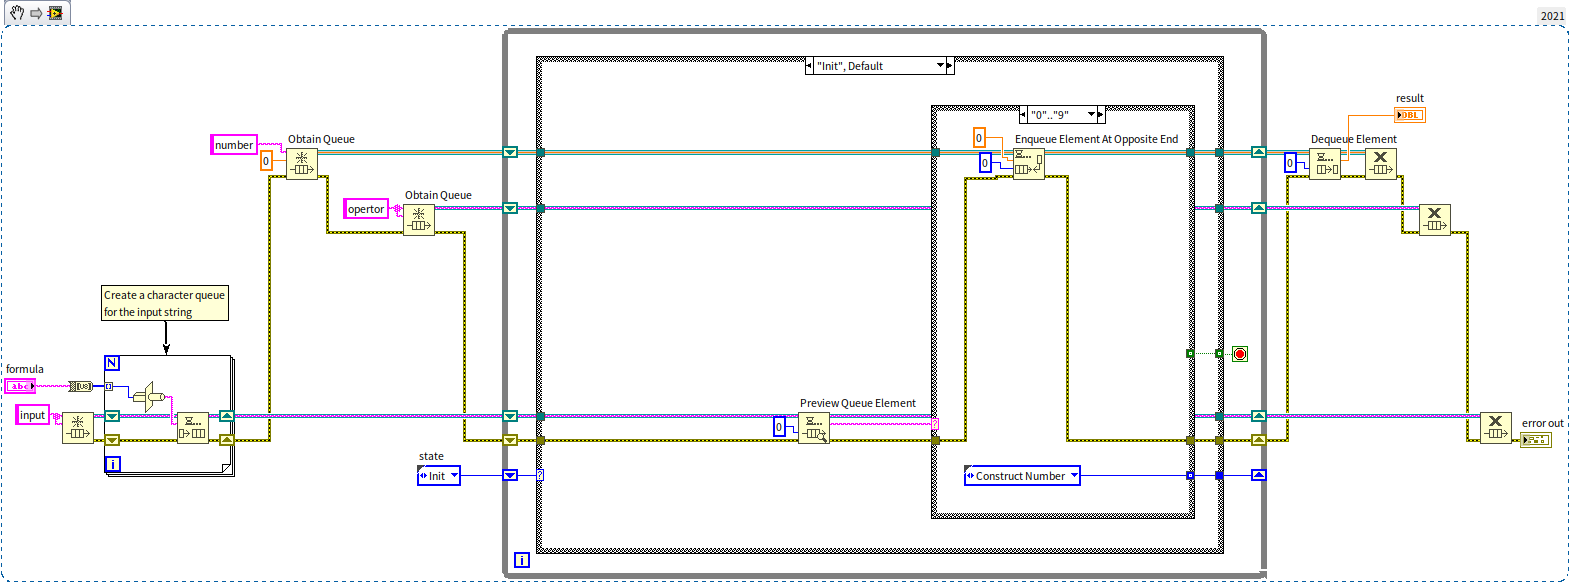Click the 'Enqueue Element At Opposite End' label
This screenshot has height=583, width=1570.
pyautogui.click(x=1096, y=139)
